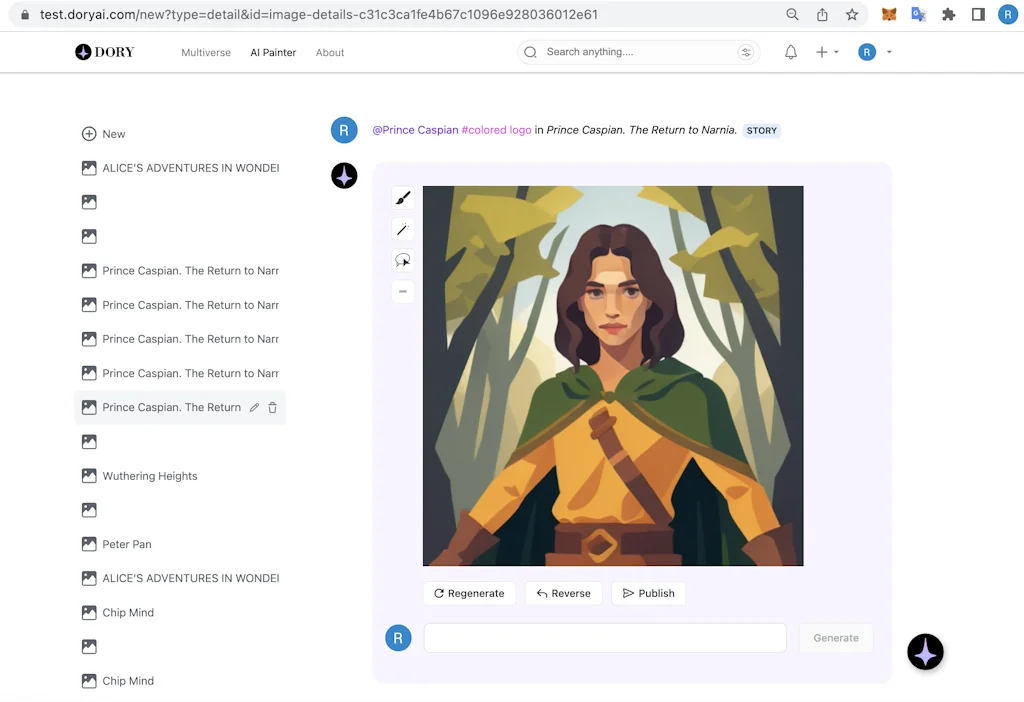Delete selected Prince Caspian item with trash icon

pyautogui.click(x=272, y=408)
